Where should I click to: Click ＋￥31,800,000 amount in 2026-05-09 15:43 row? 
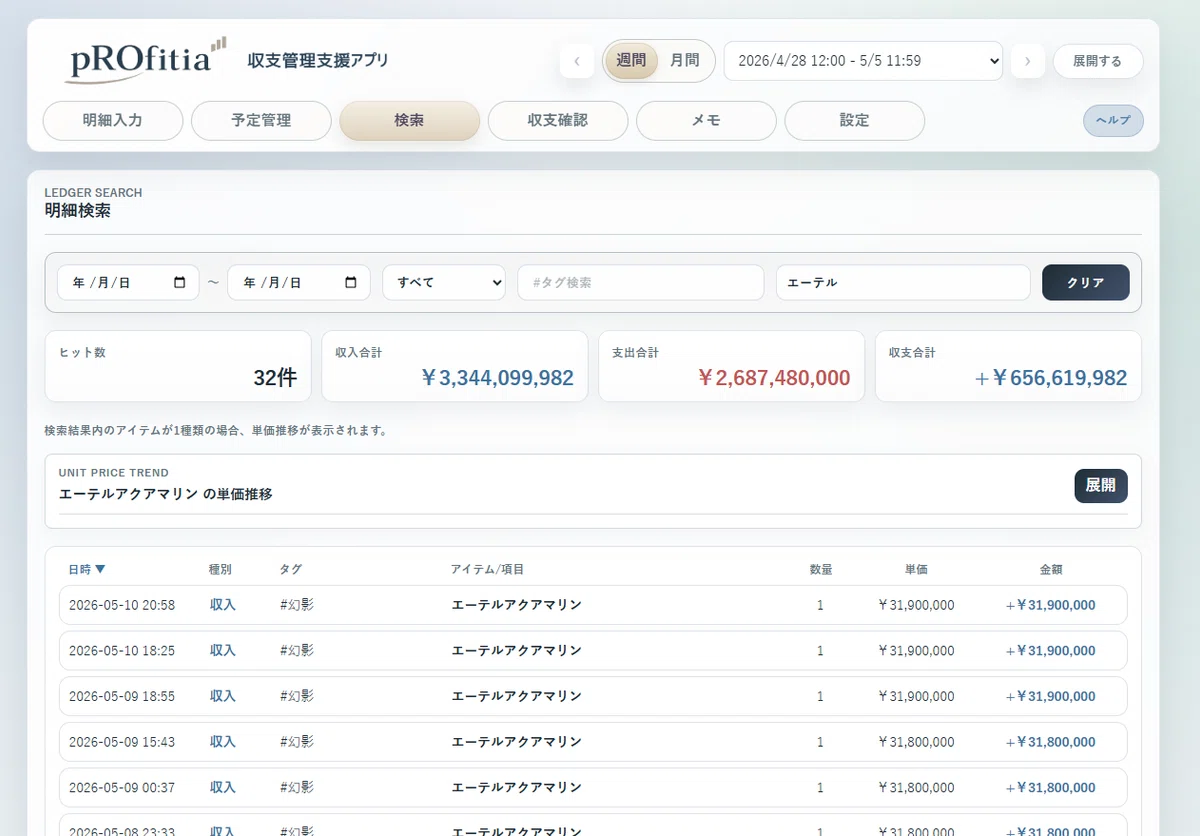pos(1051,742)
